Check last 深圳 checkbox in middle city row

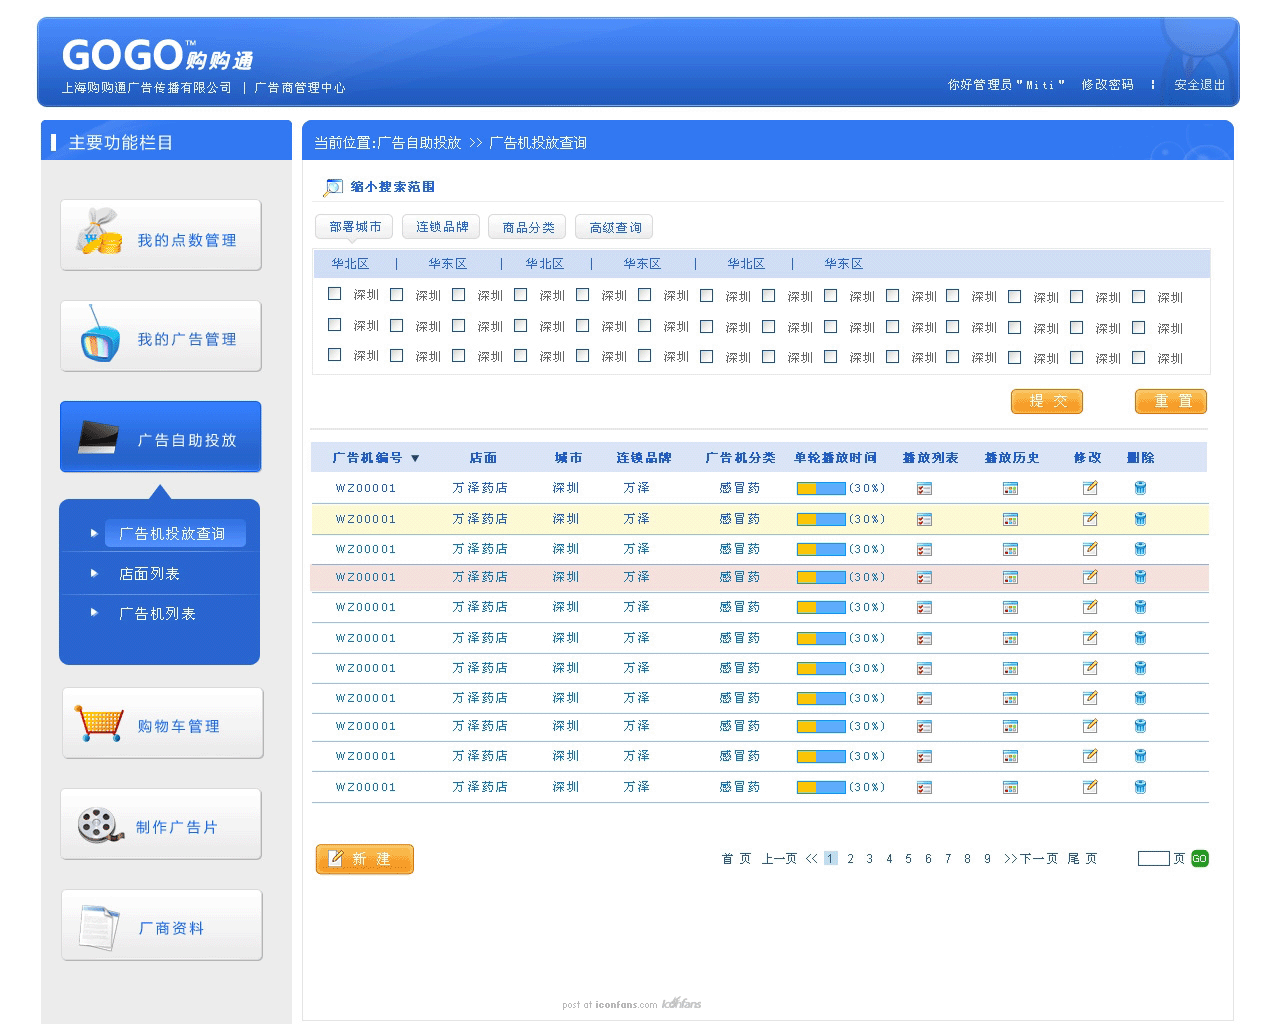pos(1139,327)
